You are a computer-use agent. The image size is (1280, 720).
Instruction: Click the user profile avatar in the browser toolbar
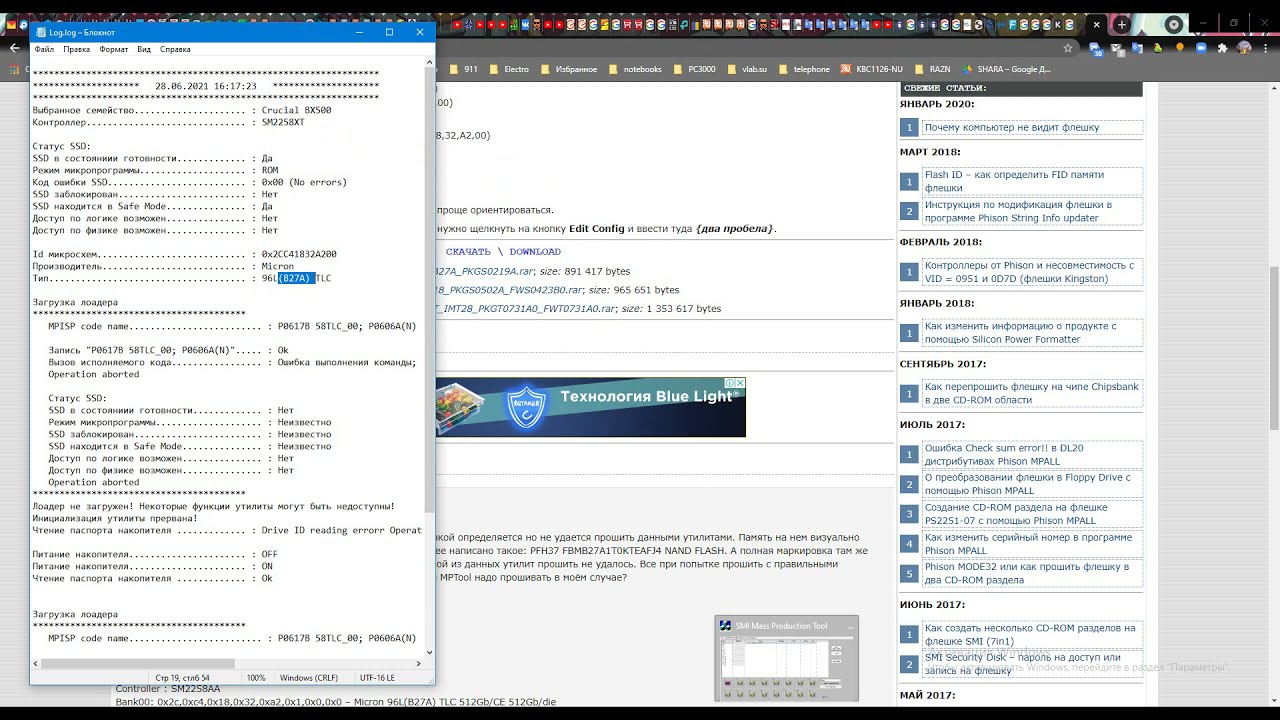(x=1245, y=47)
